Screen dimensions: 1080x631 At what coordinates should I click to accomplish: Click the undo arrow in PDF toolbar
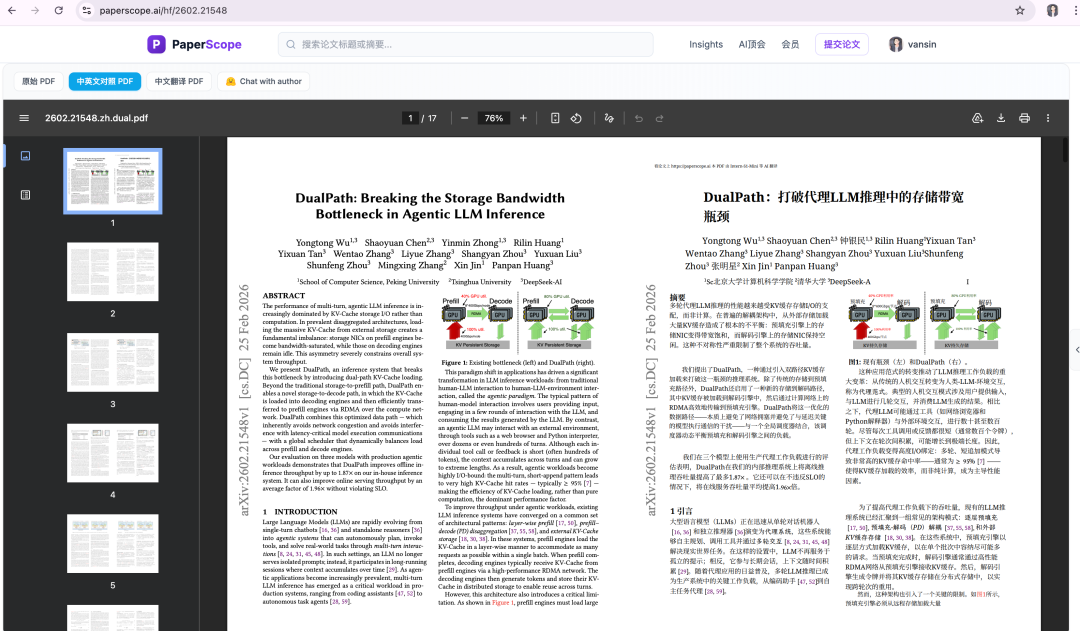638,118
